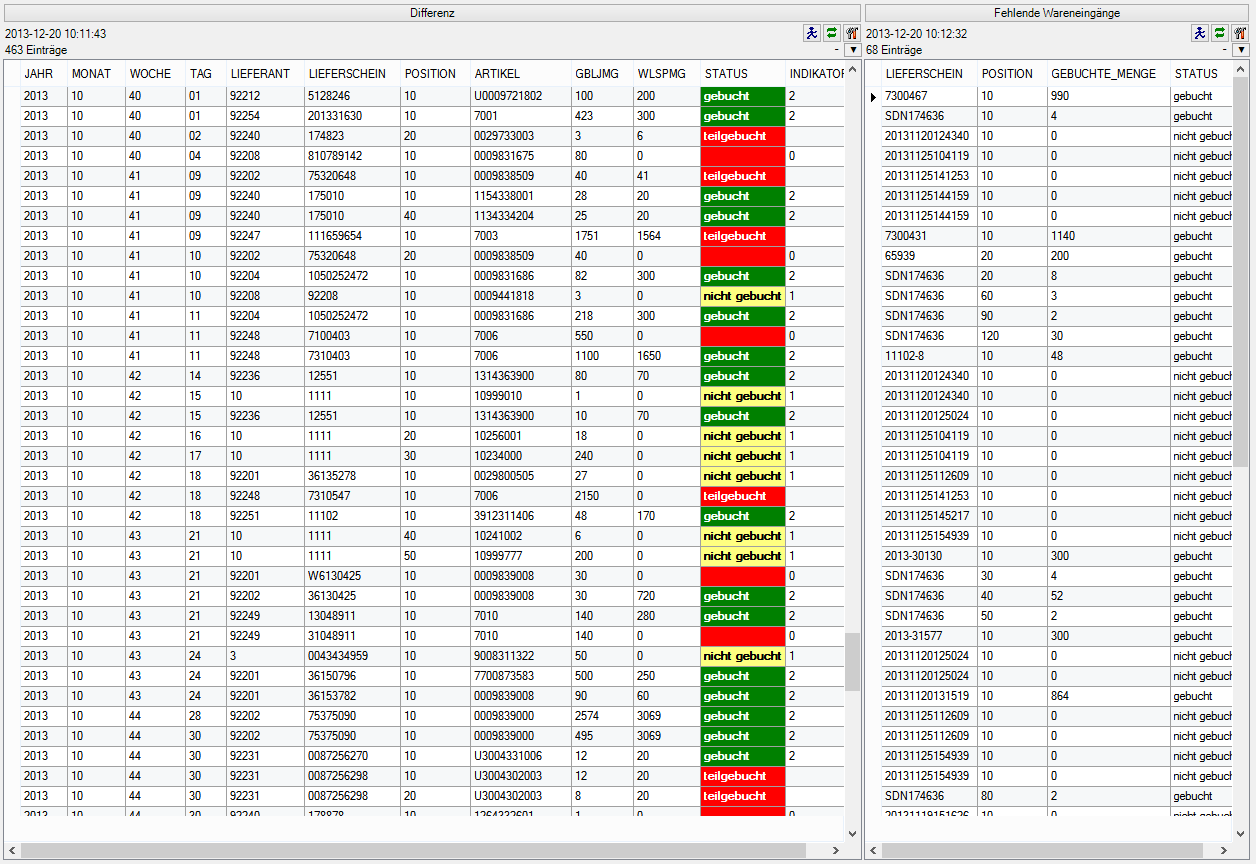
Task: Click the red teilgebucht status for Lieferschein 174823
Action: 742,136
